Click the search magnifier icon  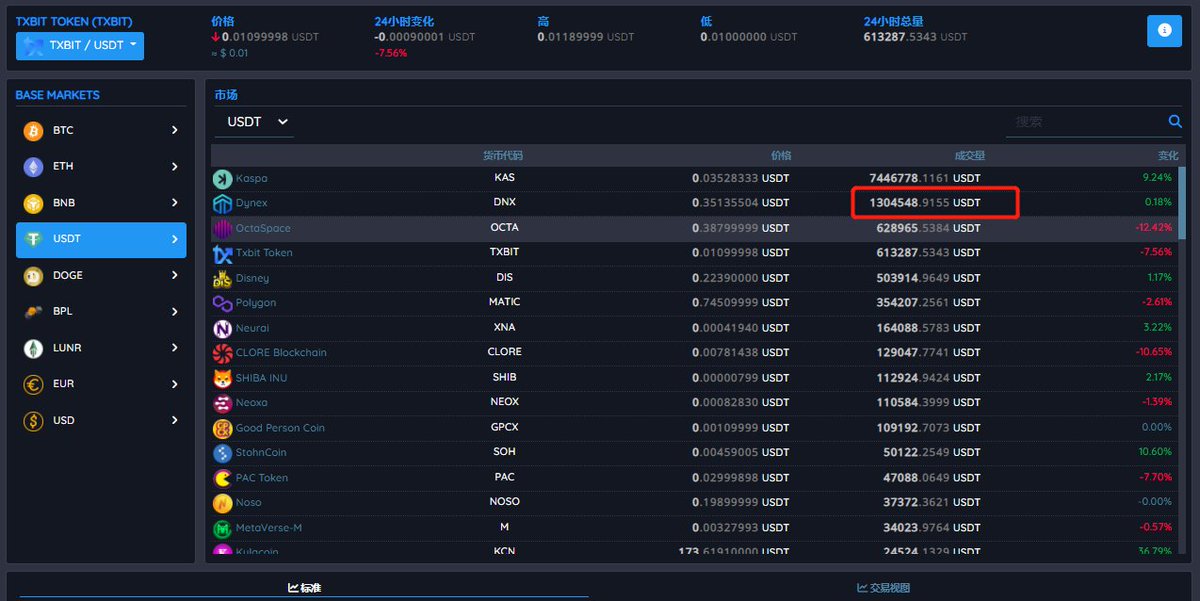(1175, 122)
